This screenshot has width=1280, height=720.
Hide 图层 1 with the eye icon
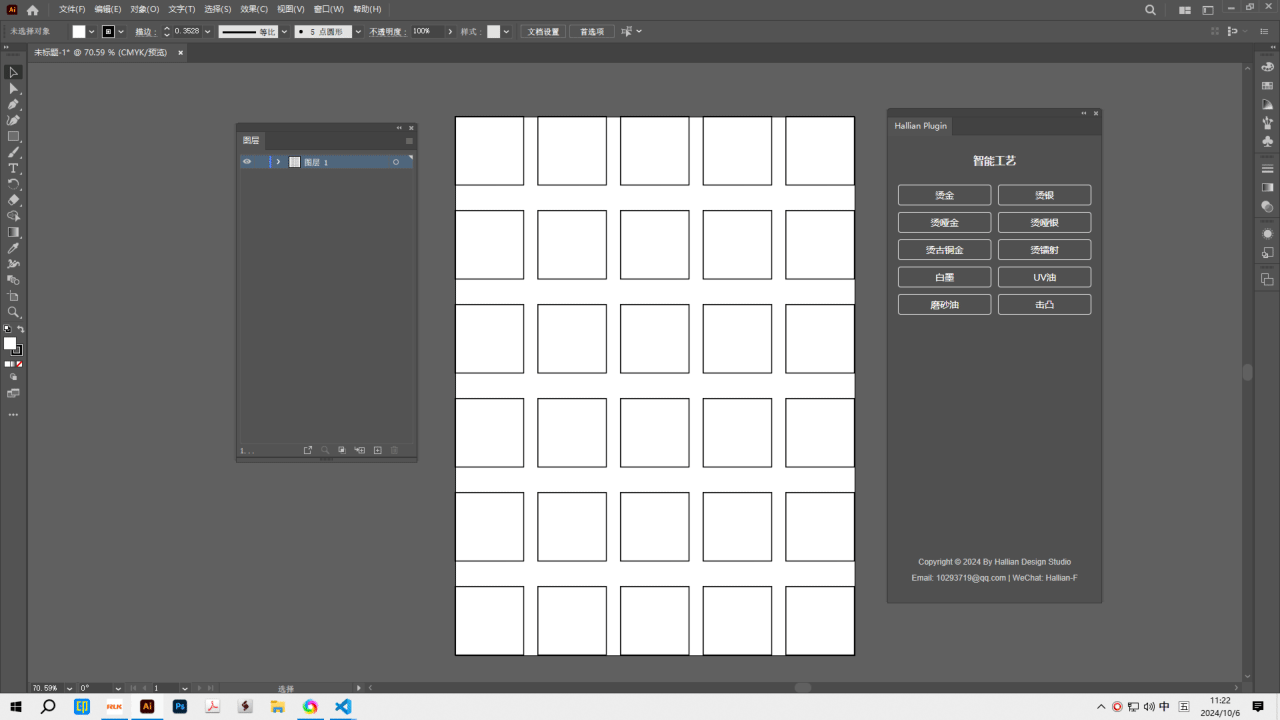(x=247, y=162)
